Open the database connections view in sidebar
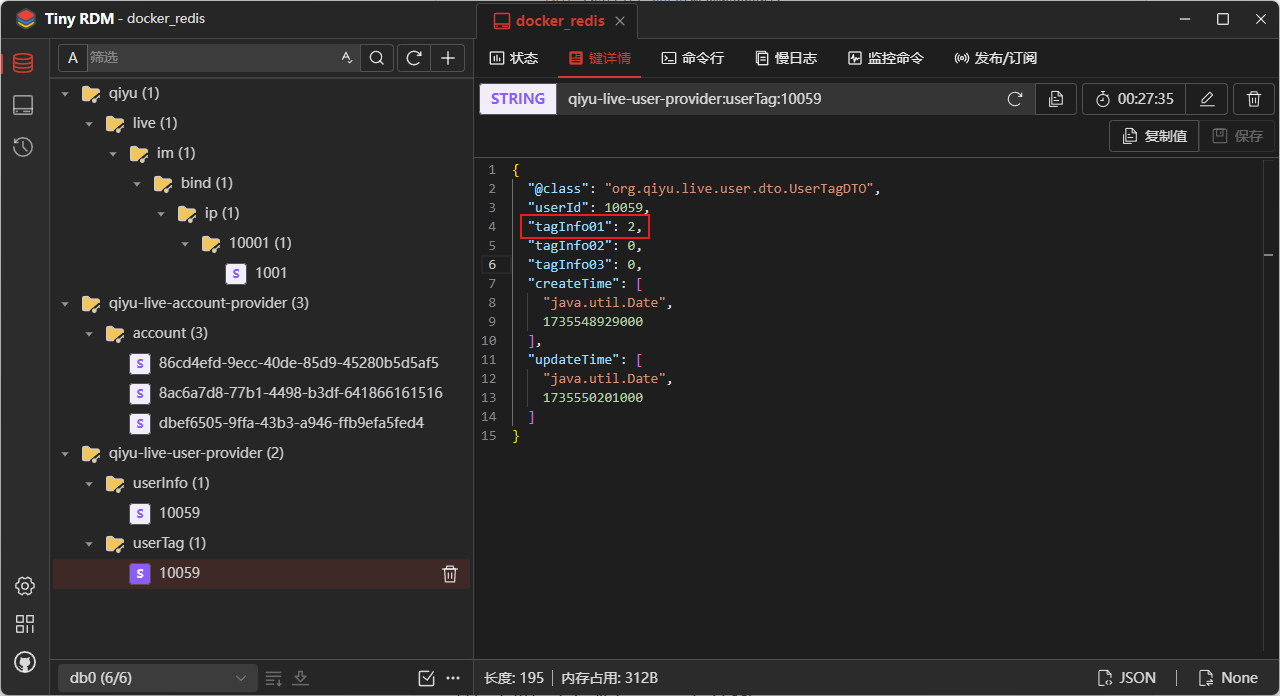 pos(23,63)
